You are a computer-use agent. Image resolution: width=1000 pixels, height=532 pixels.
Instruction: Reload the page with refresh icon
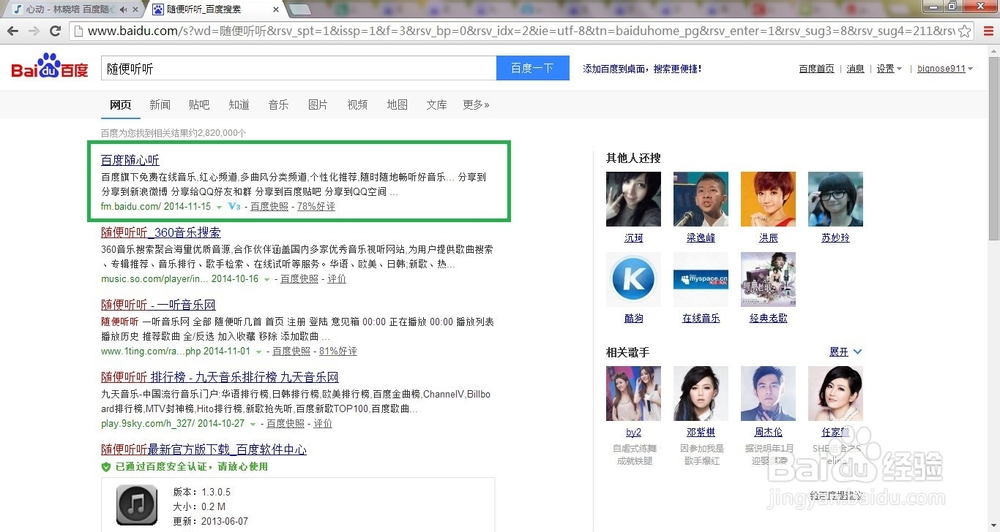pos(55,31)
